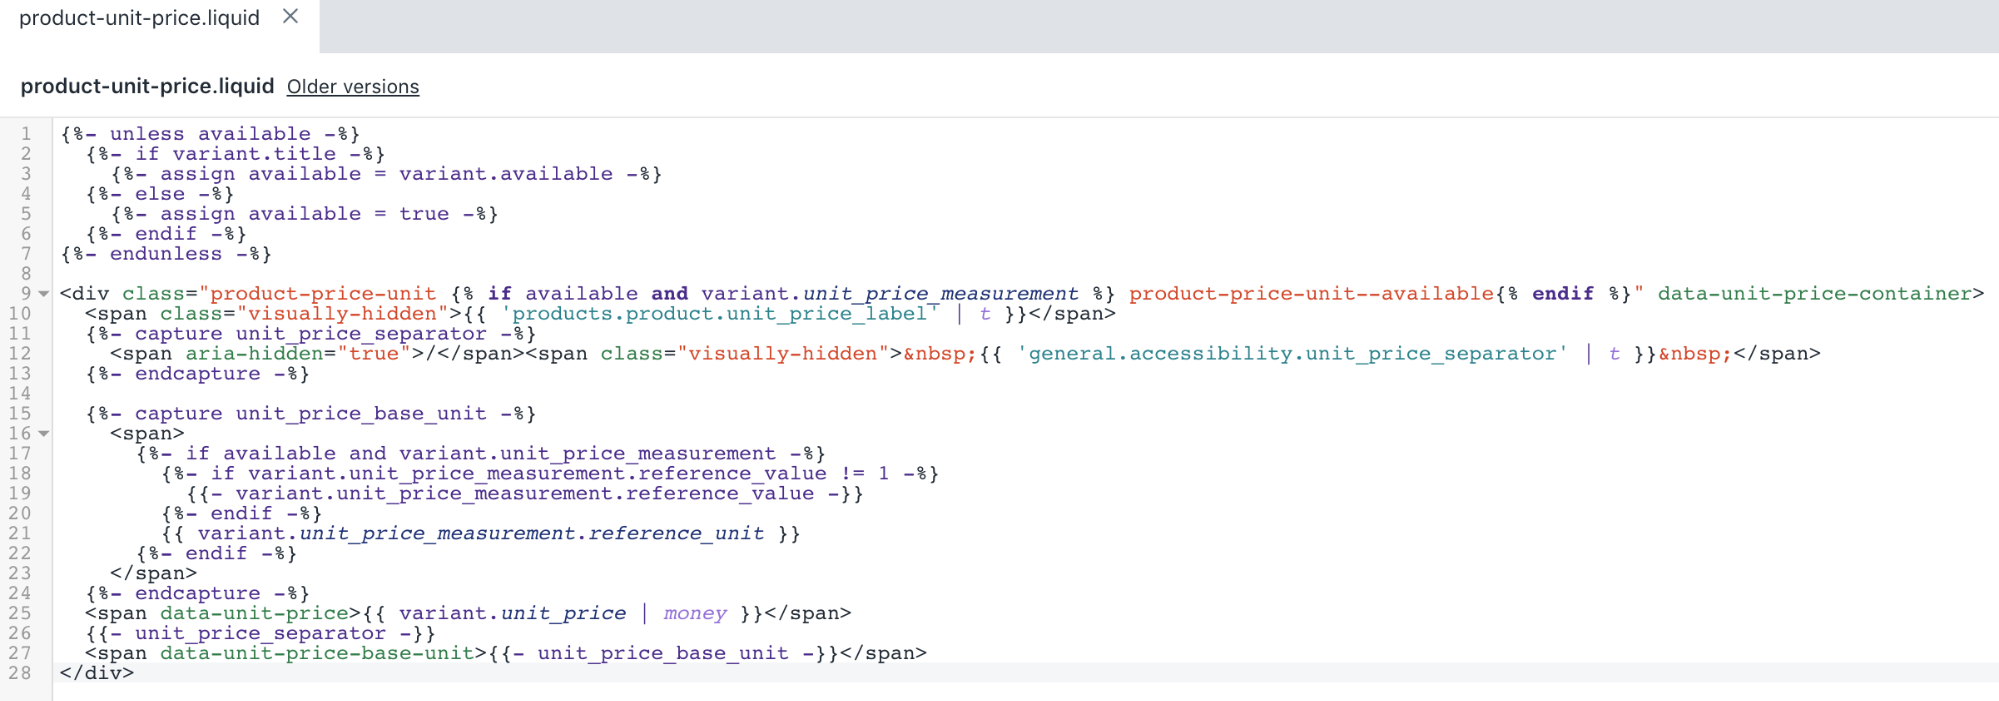The width and height of the screenshot is (1999, 701).
Task: Click the 'endunless' keyword on line 7
Action: 166,254
